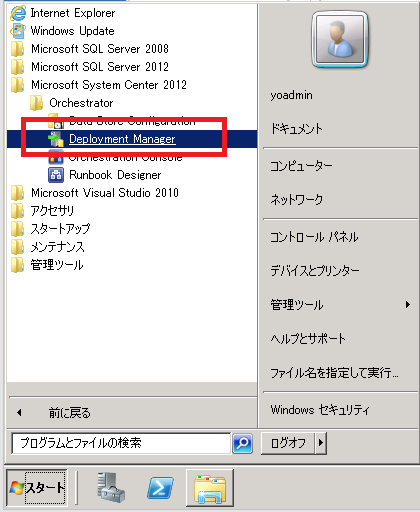
Task: Click the ログオフ button
Action: click(288, 443)
